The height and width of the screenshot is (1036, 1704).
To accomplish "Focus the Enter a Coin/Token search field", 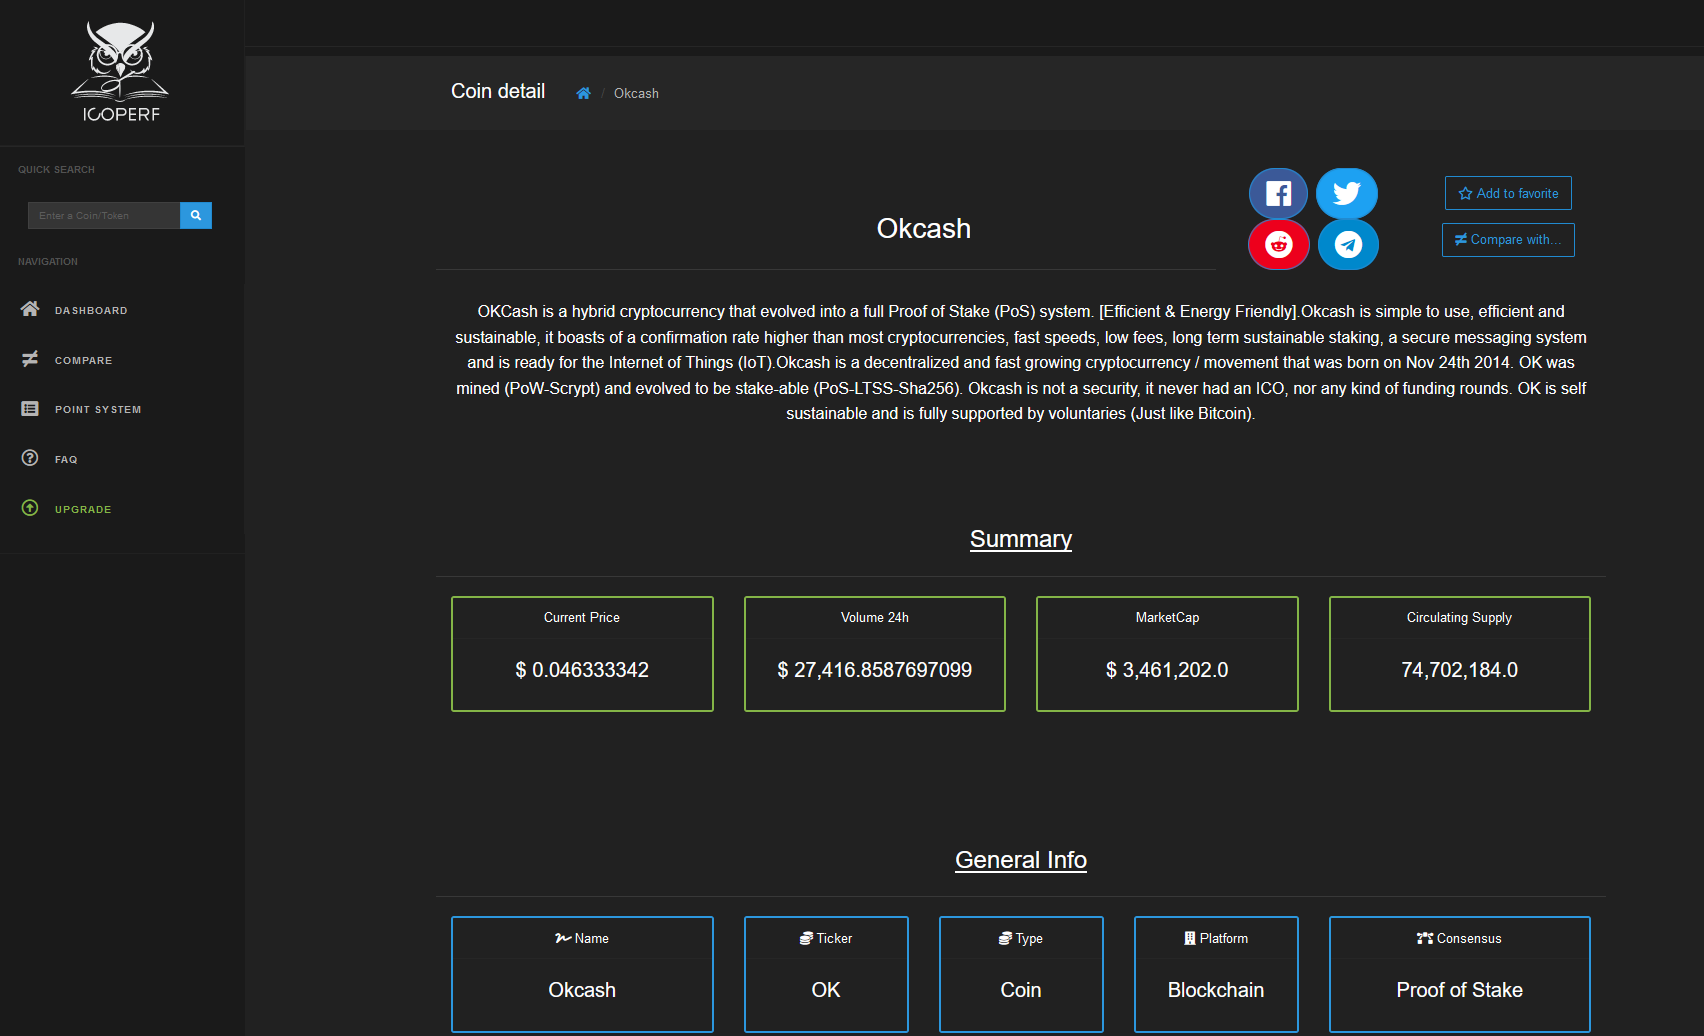I will (104, 215).
